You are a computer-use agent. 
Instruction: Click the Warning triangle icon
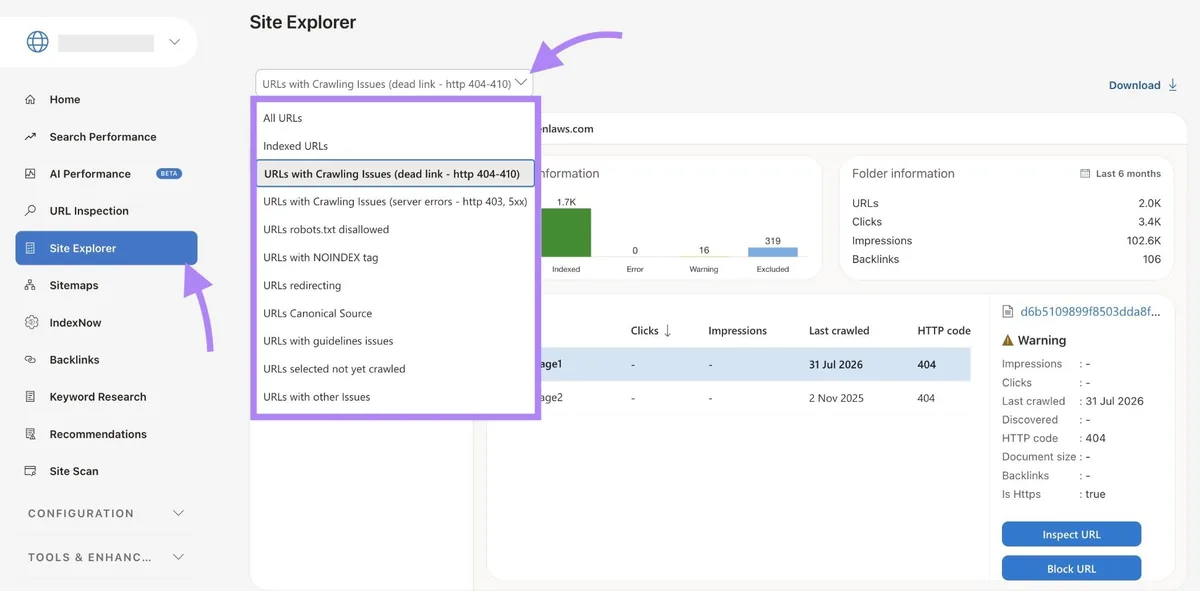pos(1008,340)
